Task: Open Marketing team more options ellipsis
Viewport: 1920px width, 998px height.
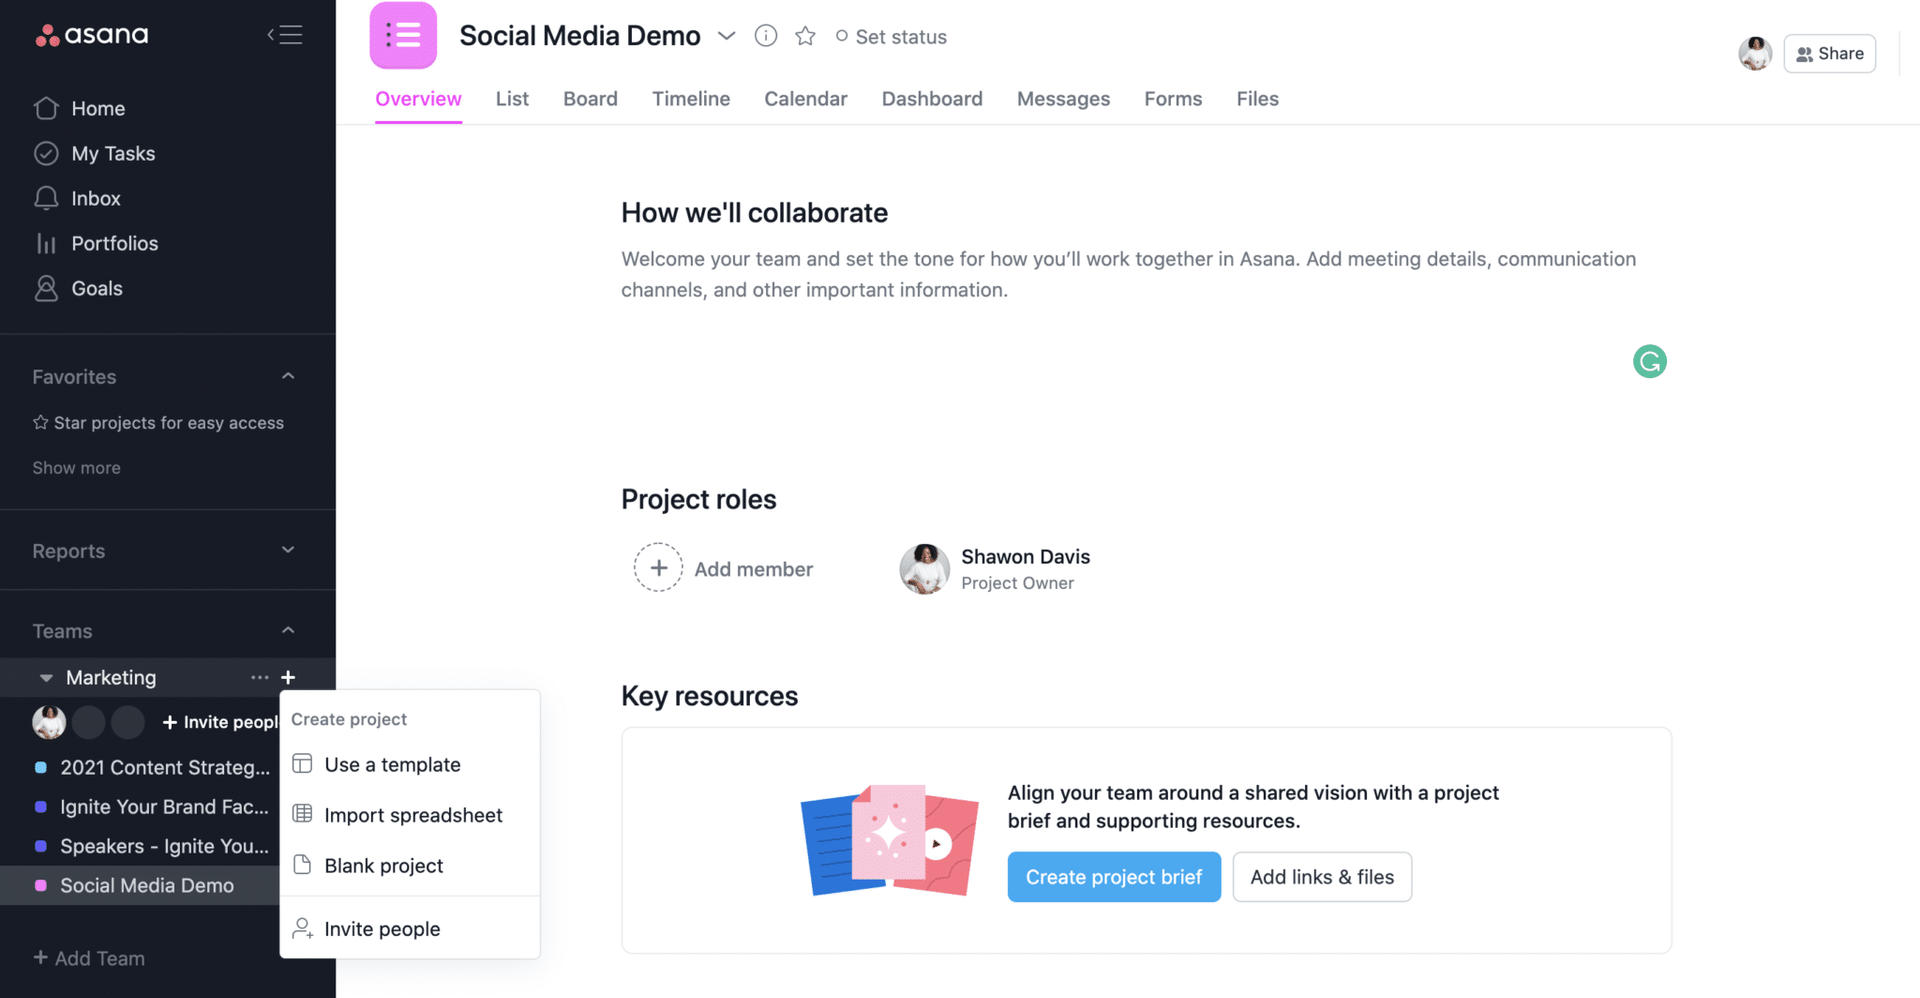Action: tap(260, 677)
